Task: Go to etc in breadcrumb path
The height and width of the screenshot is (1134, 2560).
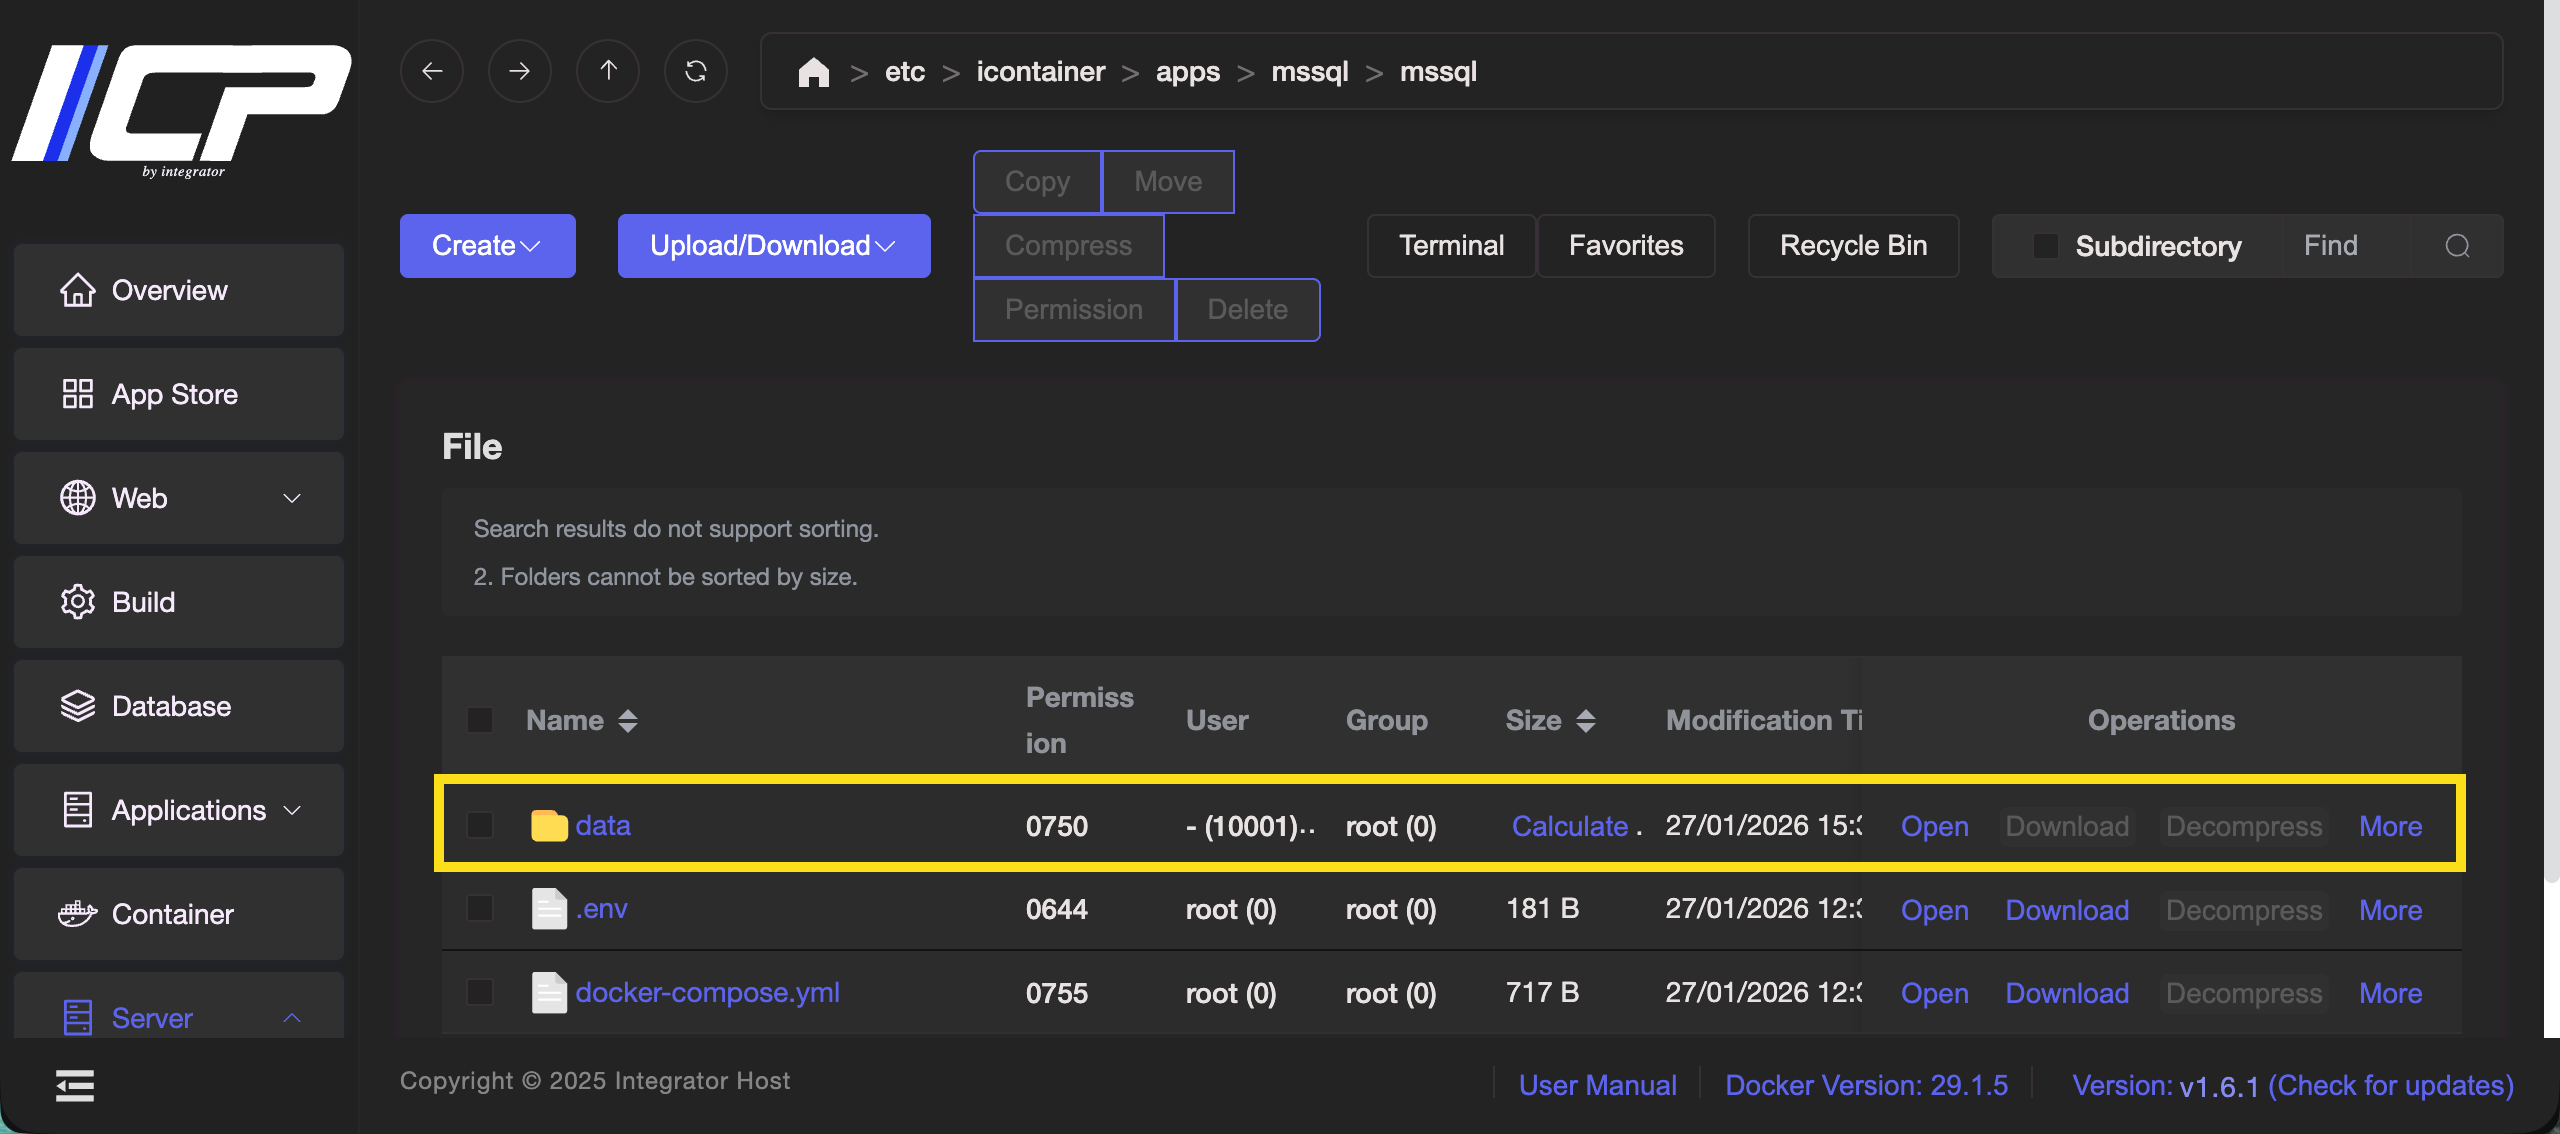Action: (x=905, y=72)
